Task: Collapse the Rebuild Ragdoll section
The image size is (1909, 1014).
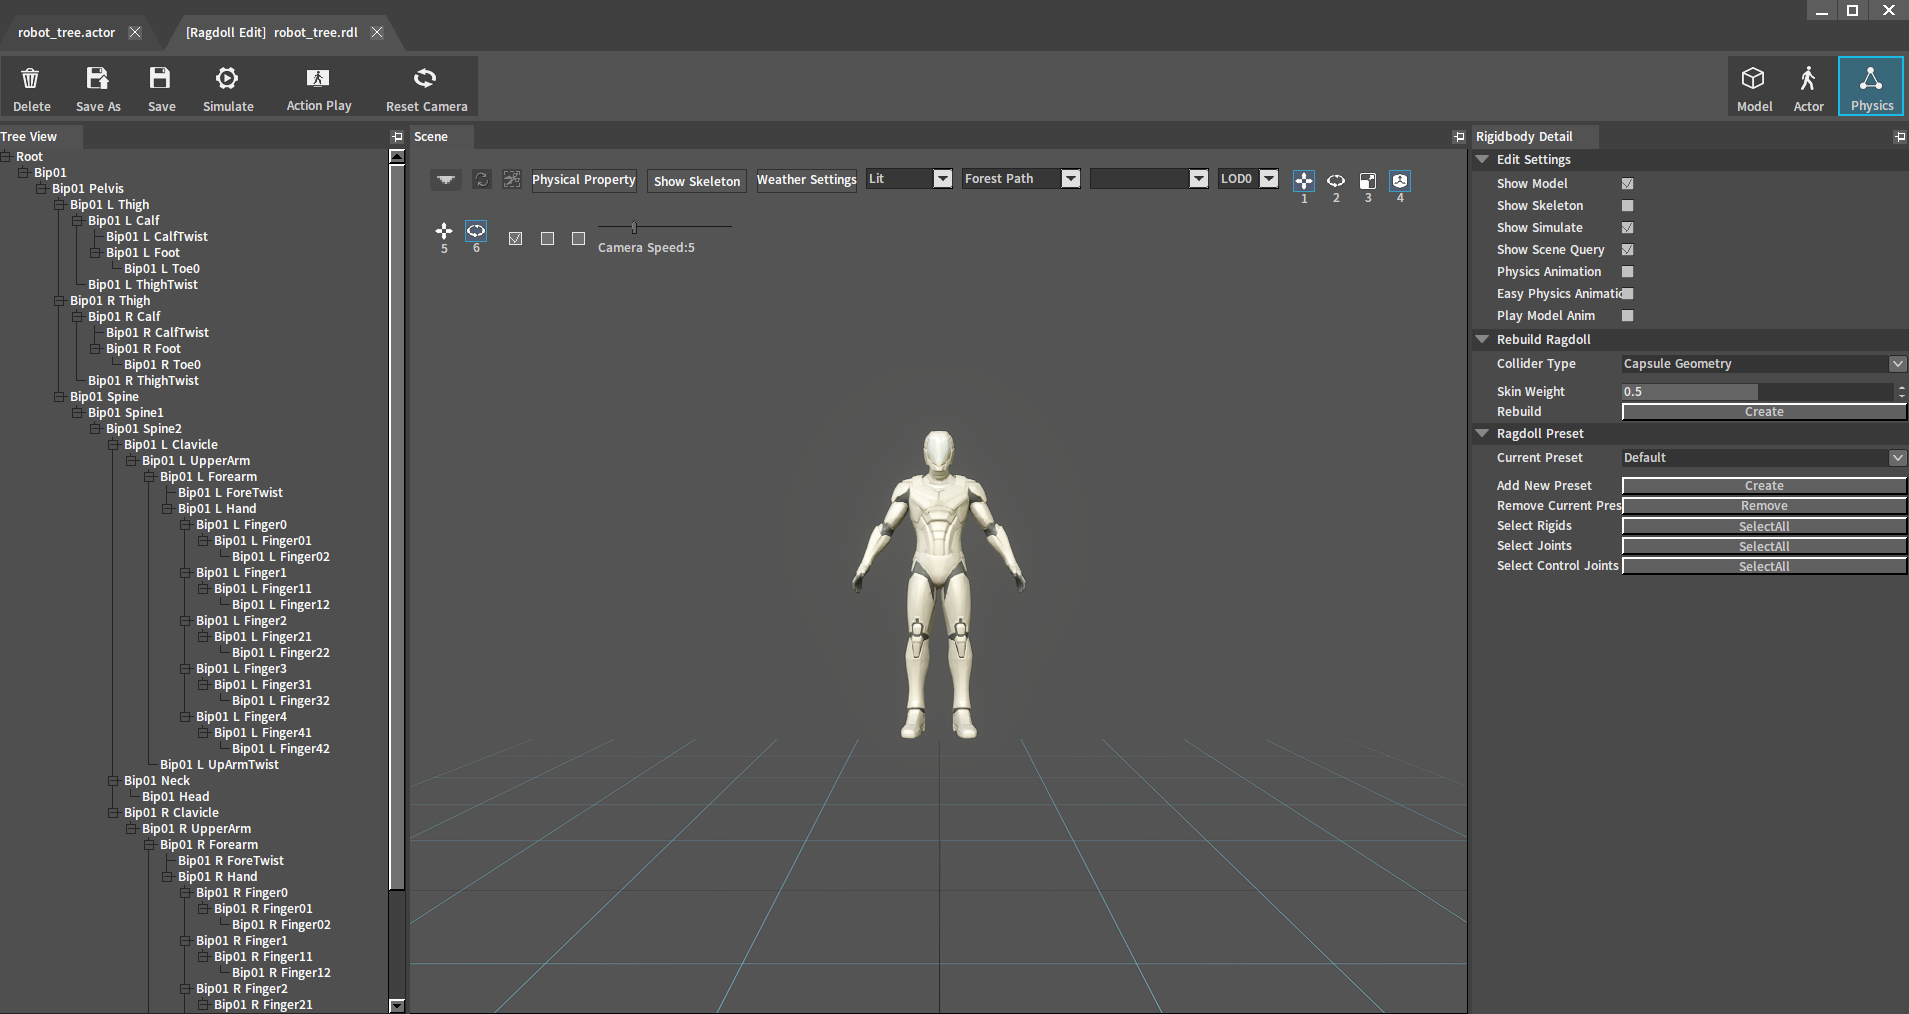Action: click(x=1483, y=340)
